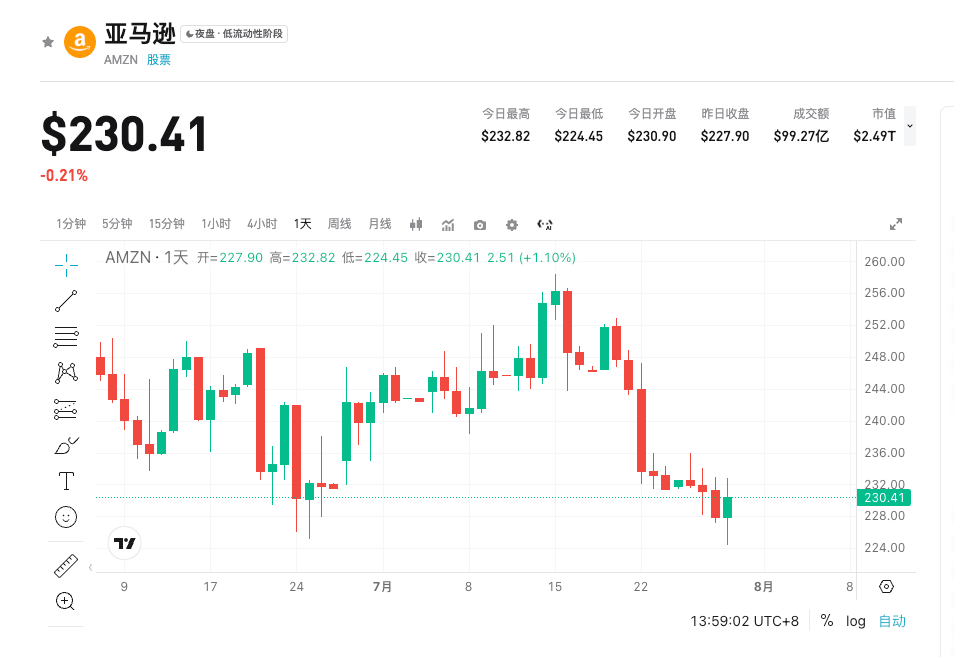
Task: Click the AI analysis icon in toolbar
Action: pyautogui.click(x=545, y=224)
